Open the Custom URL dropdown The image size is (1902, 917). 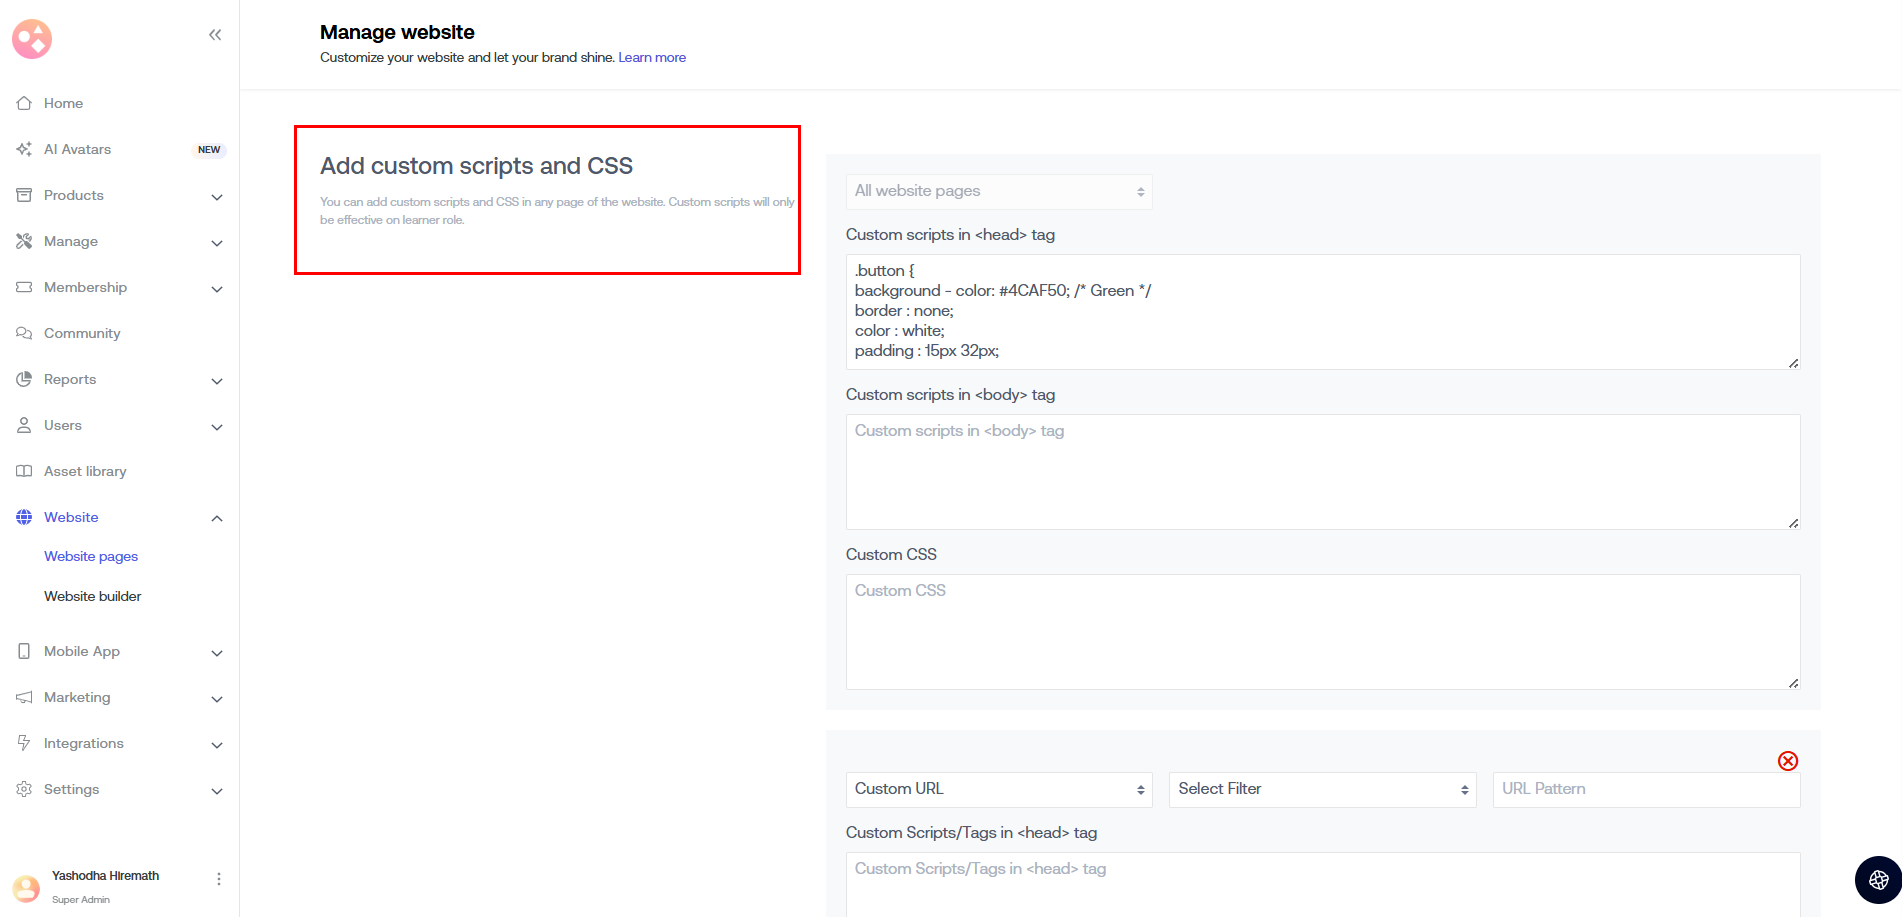pyautogui.click(x=998, y=789)
